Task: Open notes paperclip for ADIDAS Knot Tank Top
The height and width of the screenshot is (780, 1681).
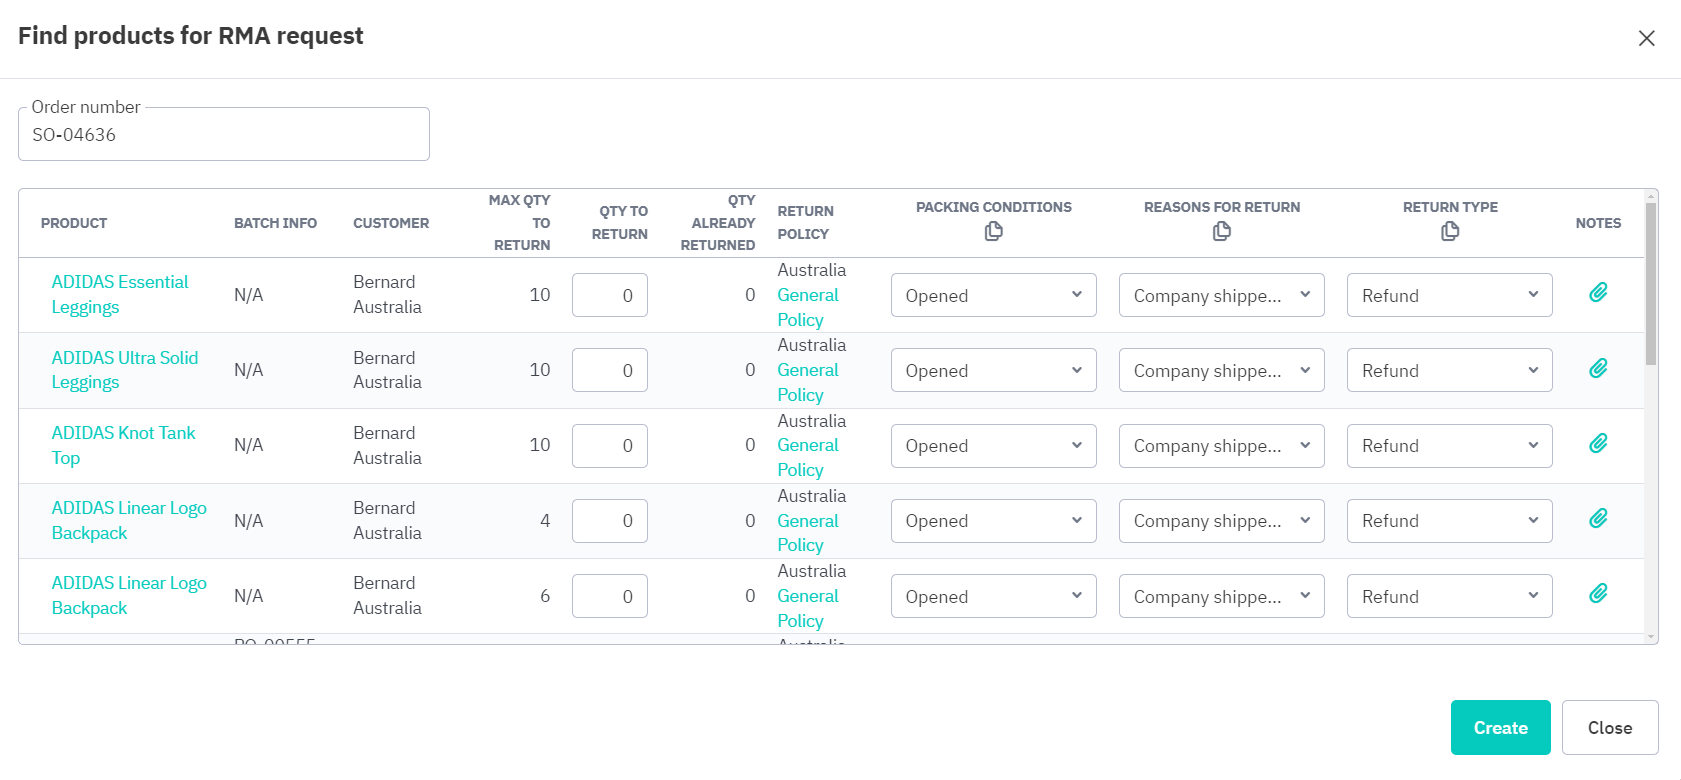Action: coord(1598,443)
